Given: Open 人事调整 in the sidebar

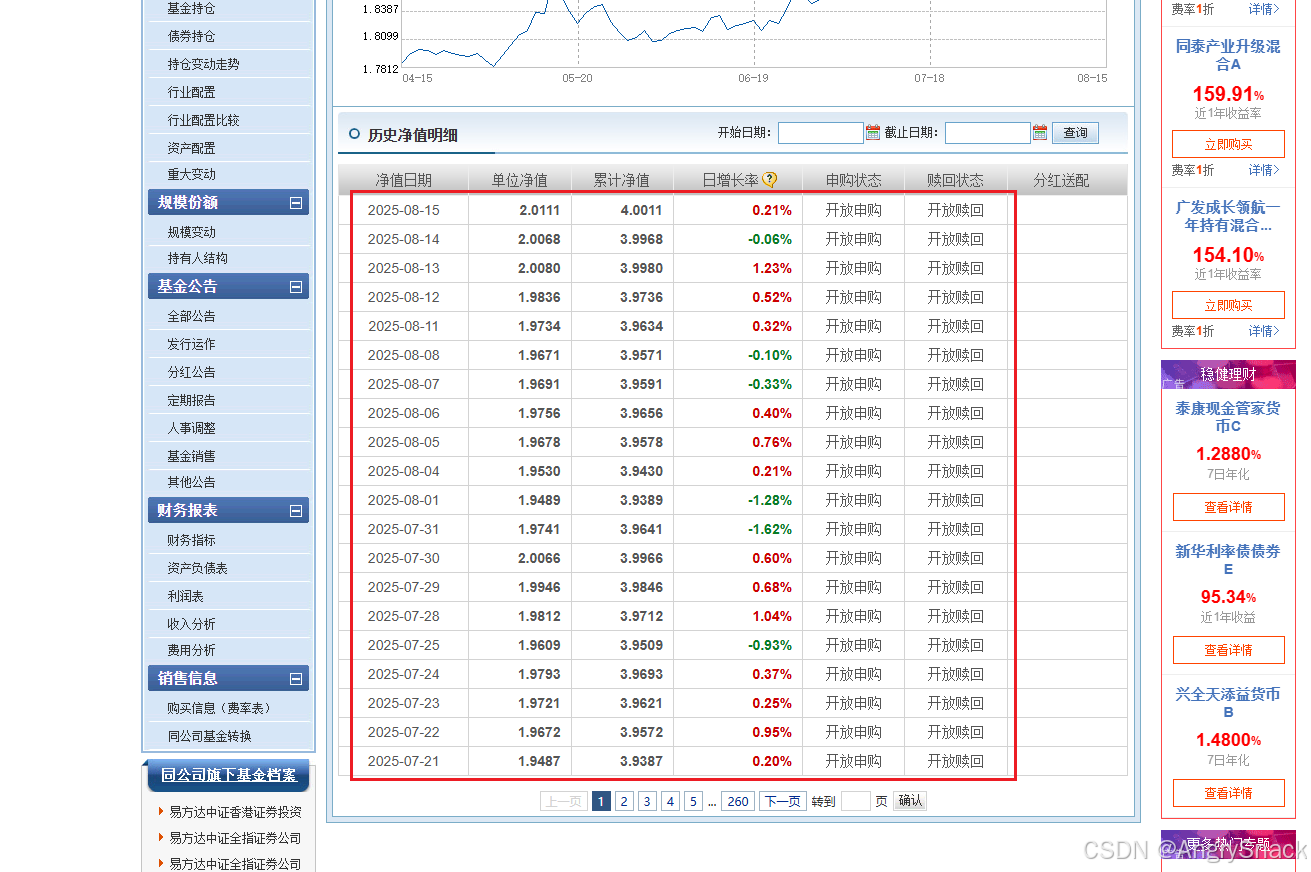Looking at the screenshot, I should click(x=191, y=428).
